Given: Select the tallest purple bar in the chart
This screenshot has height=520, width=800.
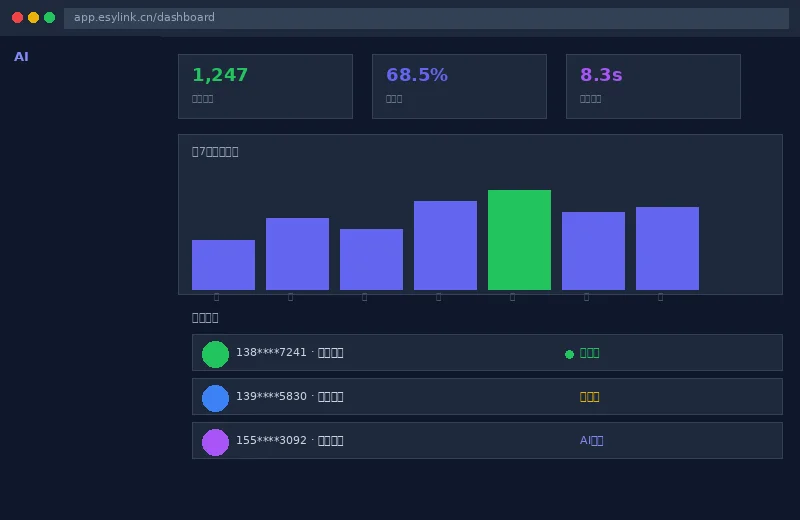Looking at the screenshot, I should 445,245.
